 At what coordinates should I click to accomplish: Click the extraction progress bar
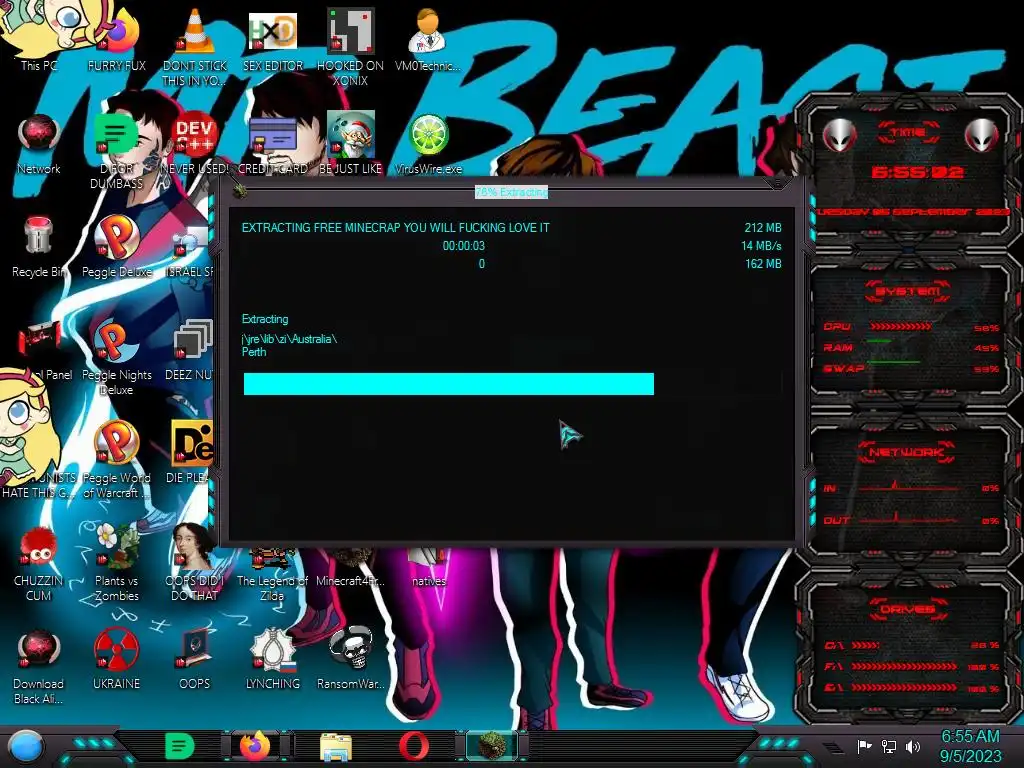(513, 384)
